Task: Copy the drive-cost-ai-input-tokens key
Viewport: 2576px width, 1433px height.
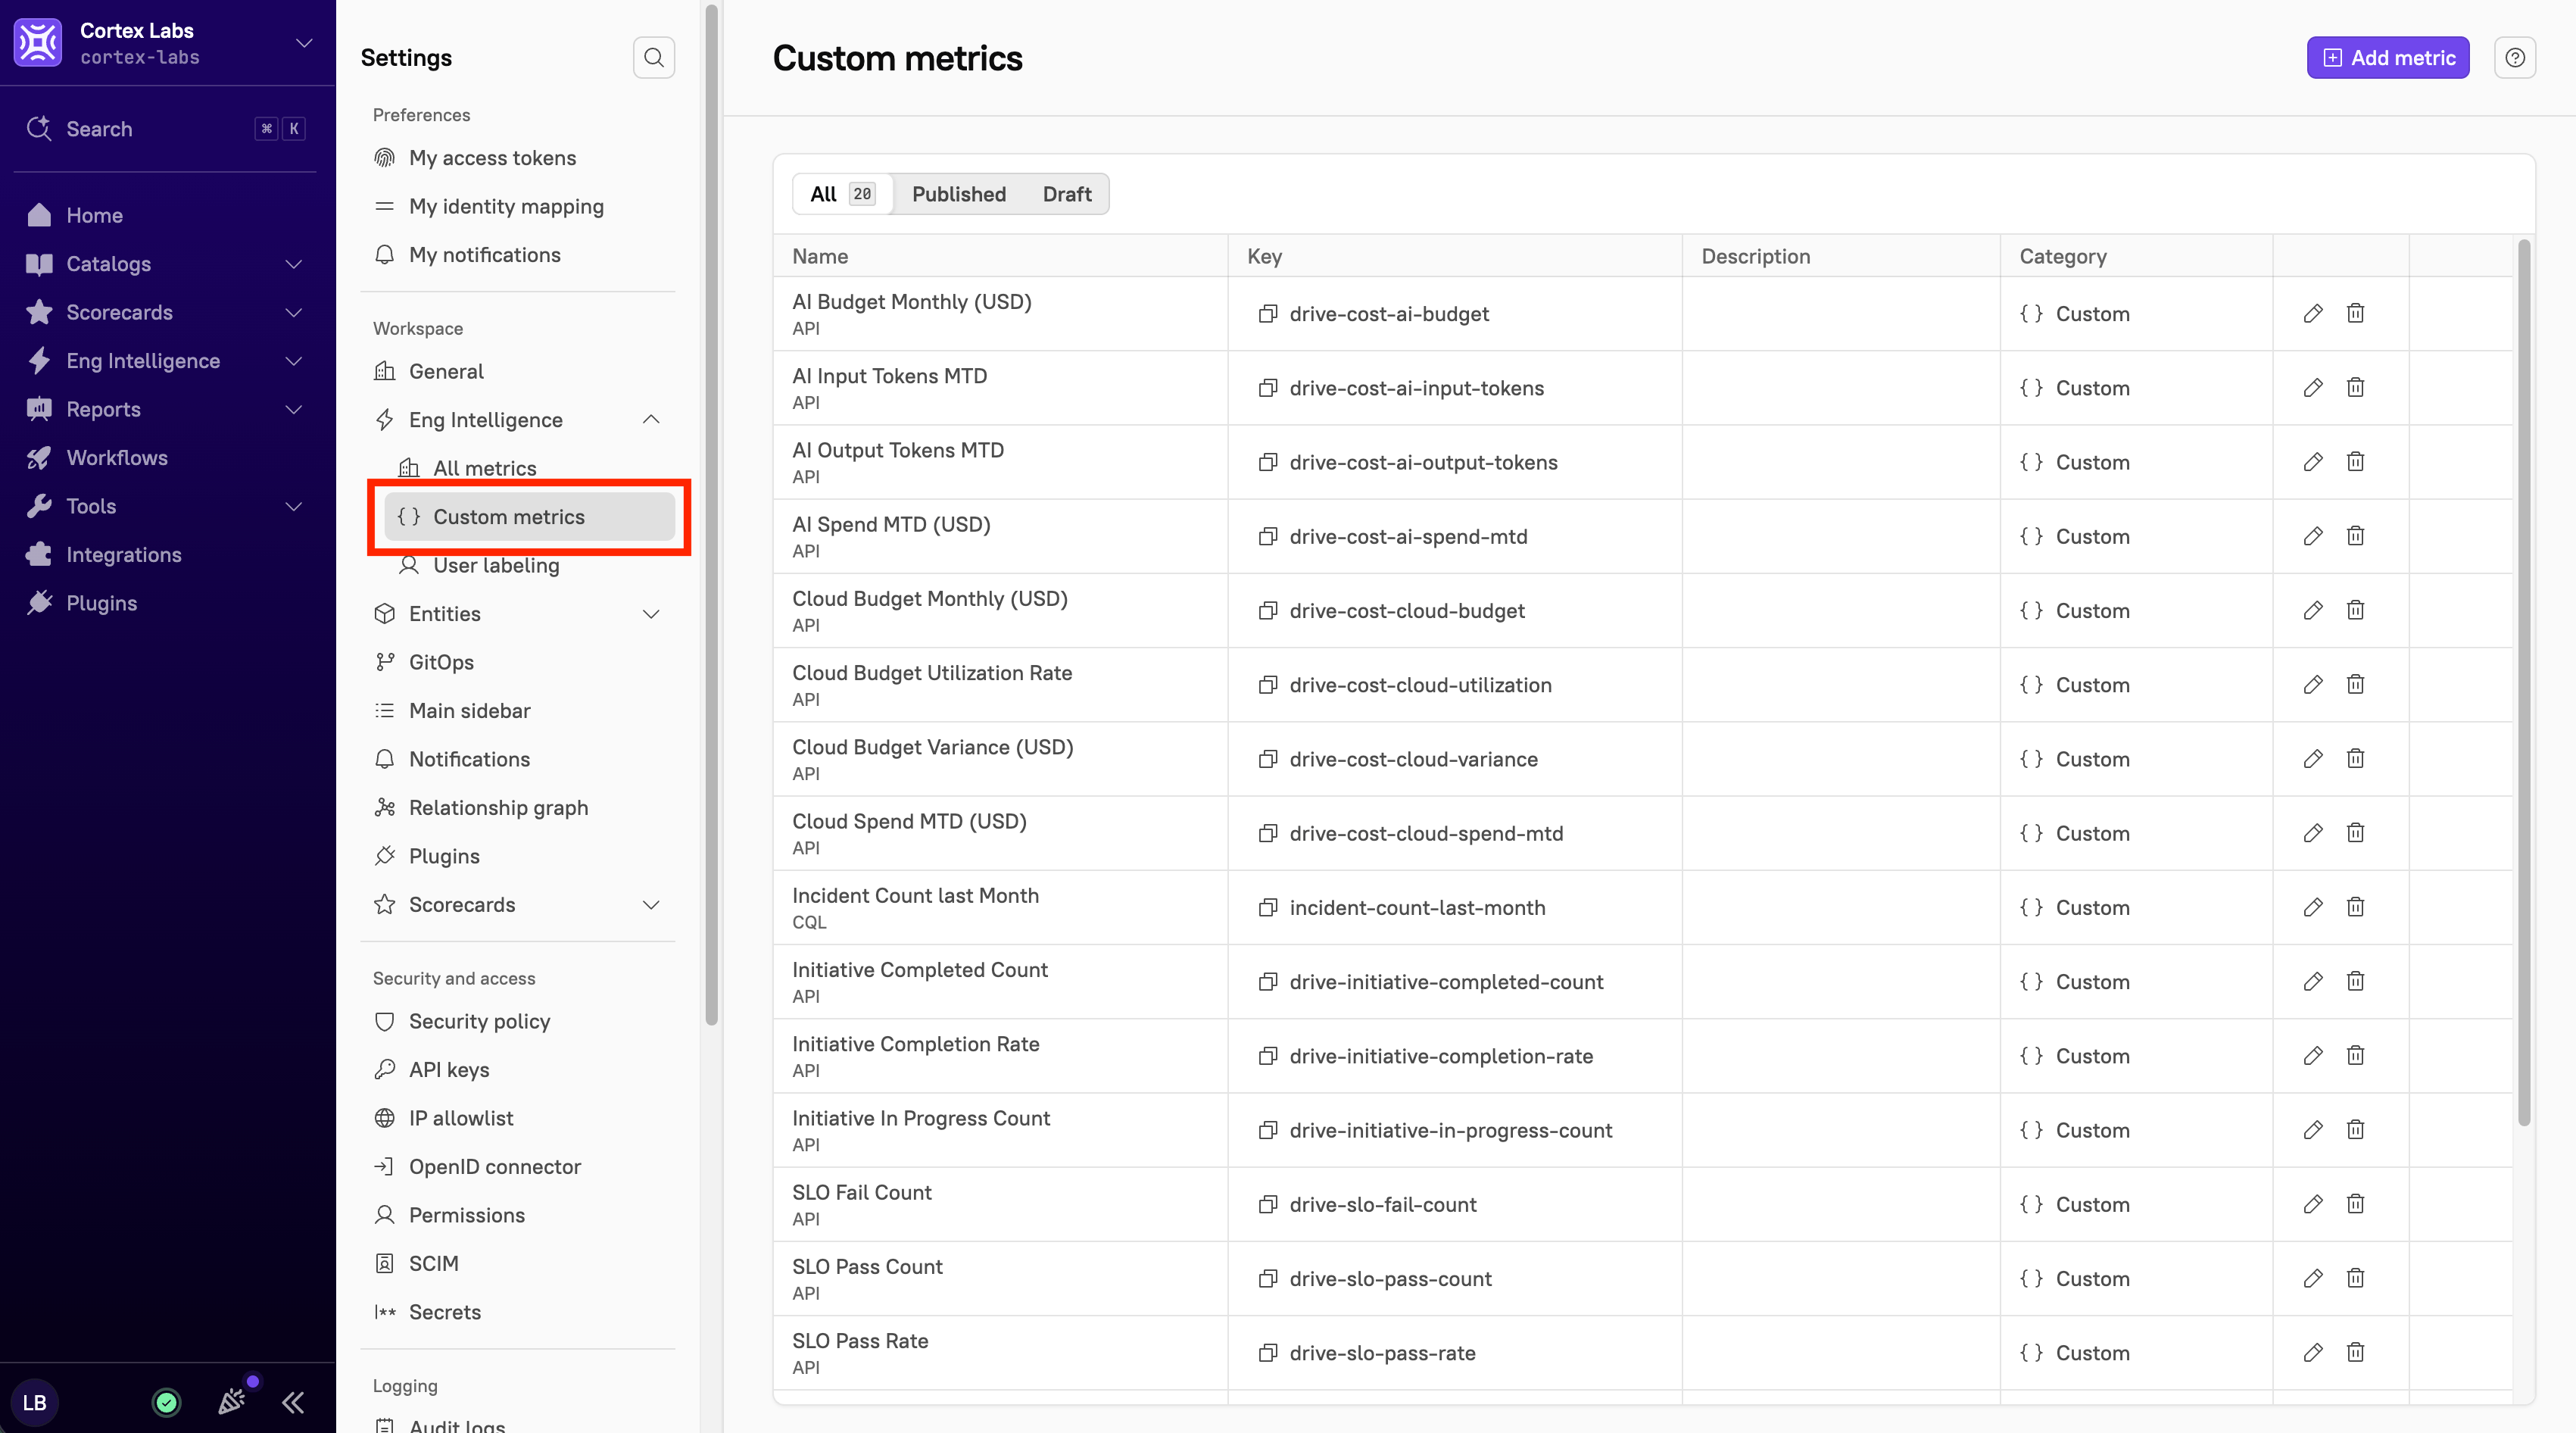Action: point(1267,388)
